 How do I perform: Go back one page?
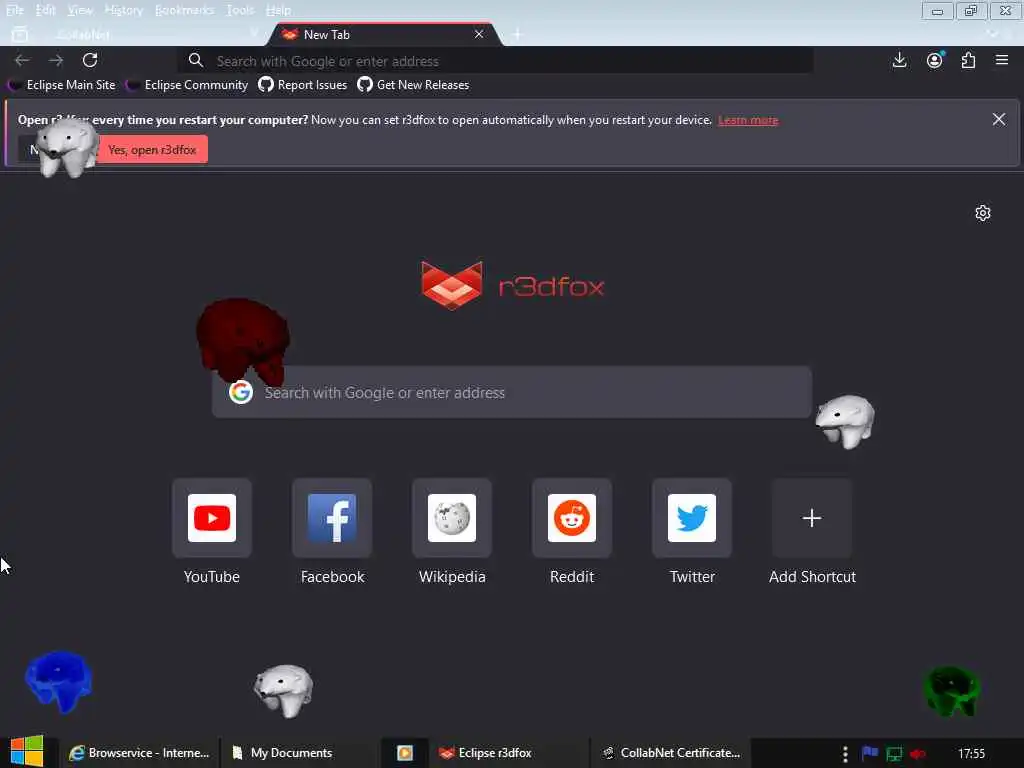(22, 60)
